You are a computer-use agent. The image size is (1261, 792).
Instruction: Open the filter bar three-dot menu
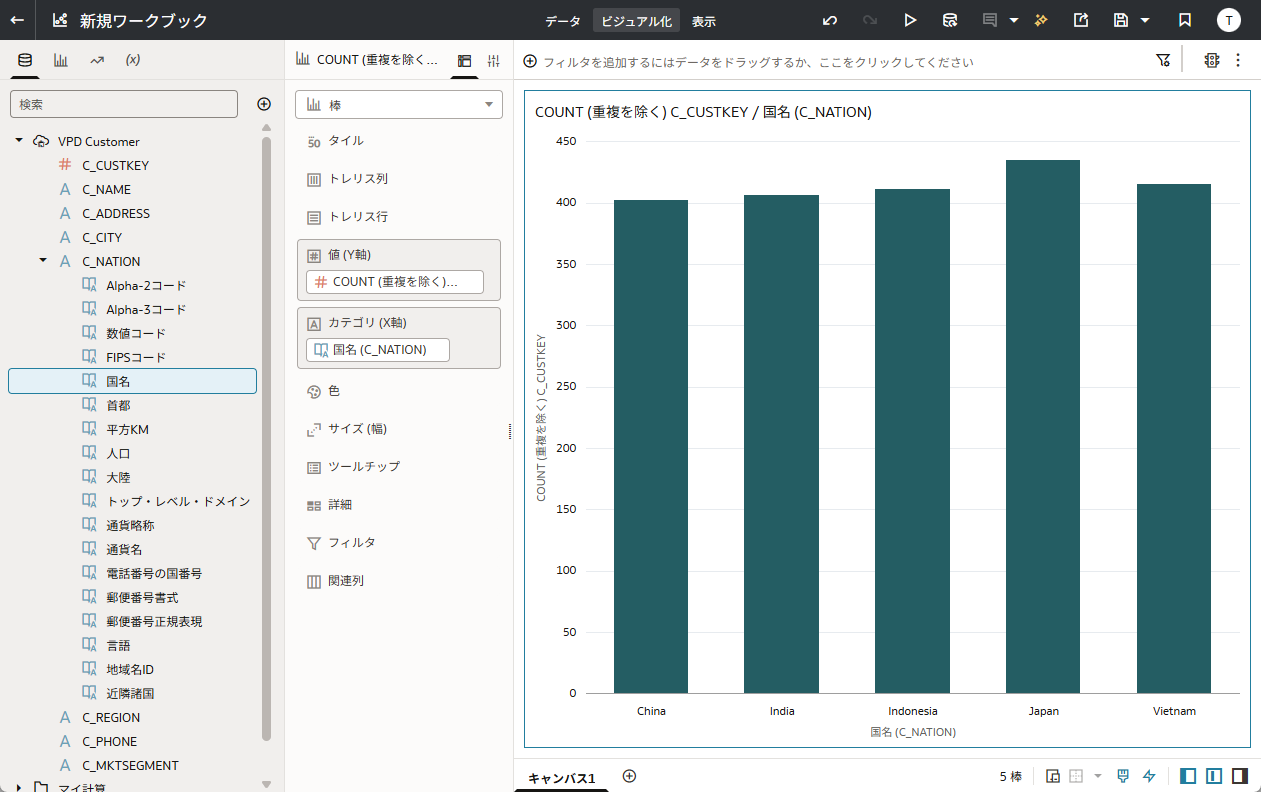tap(1238, 60)
